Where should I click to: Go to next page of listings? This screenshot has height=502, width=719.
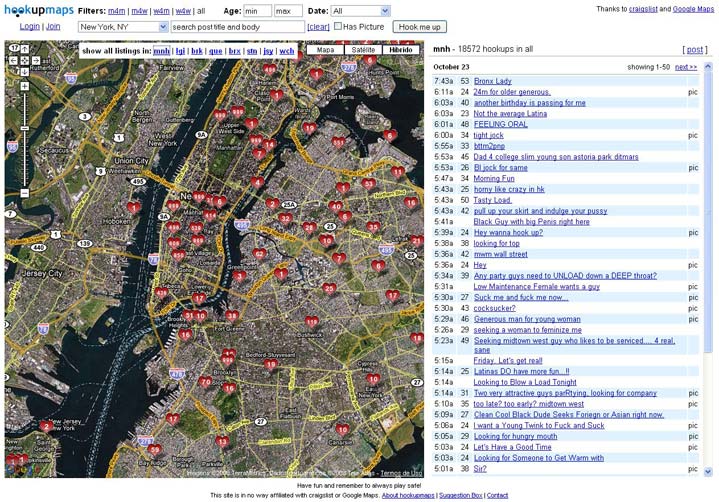[685, 67]
